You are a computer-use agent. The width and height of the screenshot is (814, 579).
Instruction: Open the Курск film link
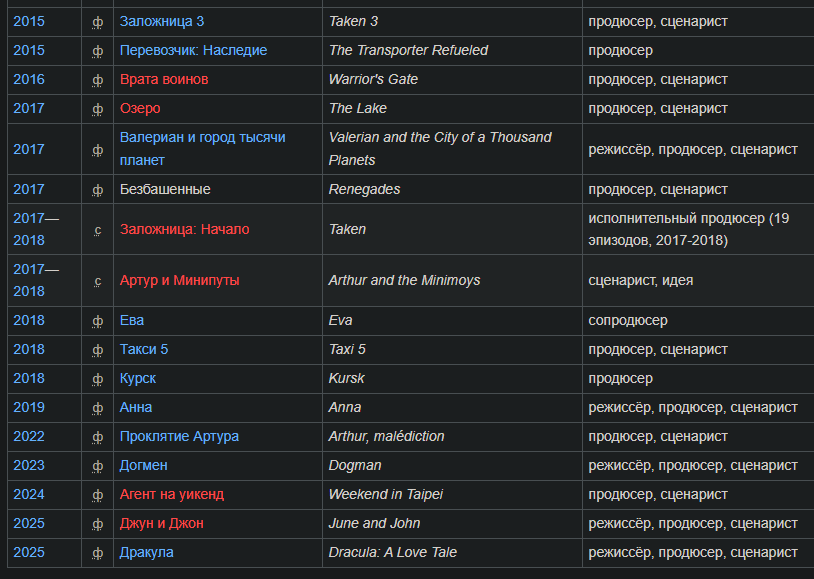138,379
